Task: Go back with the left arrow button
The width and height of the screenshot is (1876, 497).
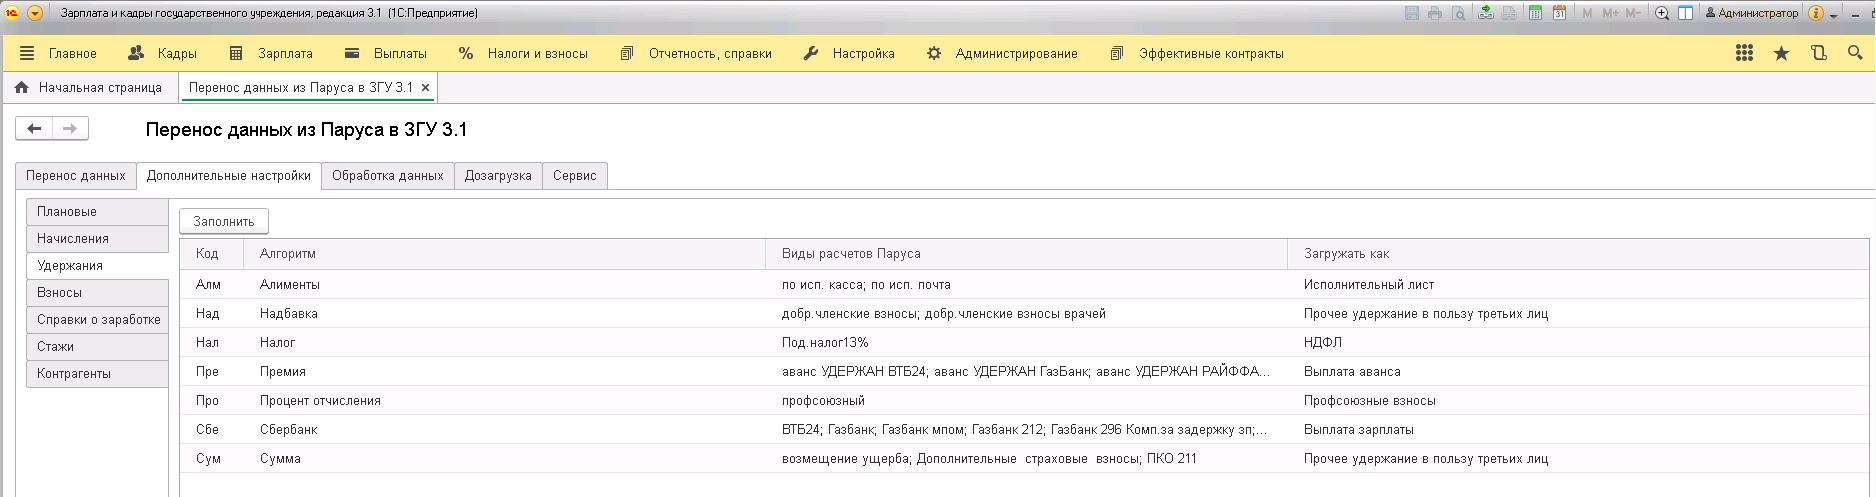Action: (34, 128)
